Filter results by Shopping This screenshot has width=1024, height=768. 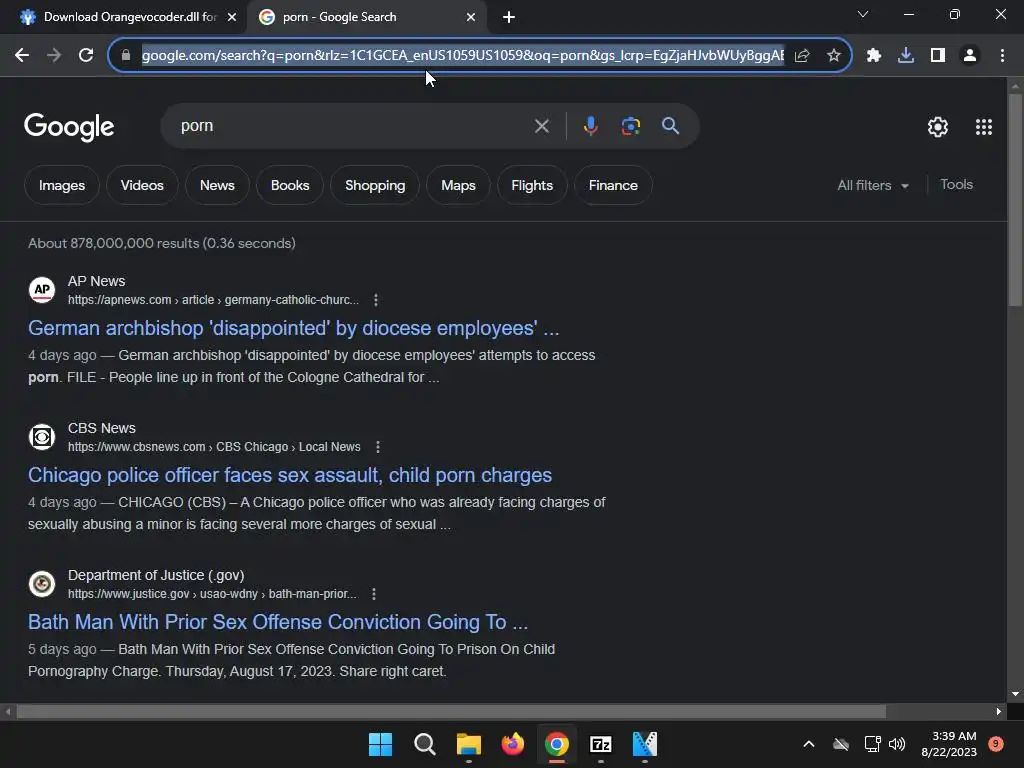pos(375,185)
